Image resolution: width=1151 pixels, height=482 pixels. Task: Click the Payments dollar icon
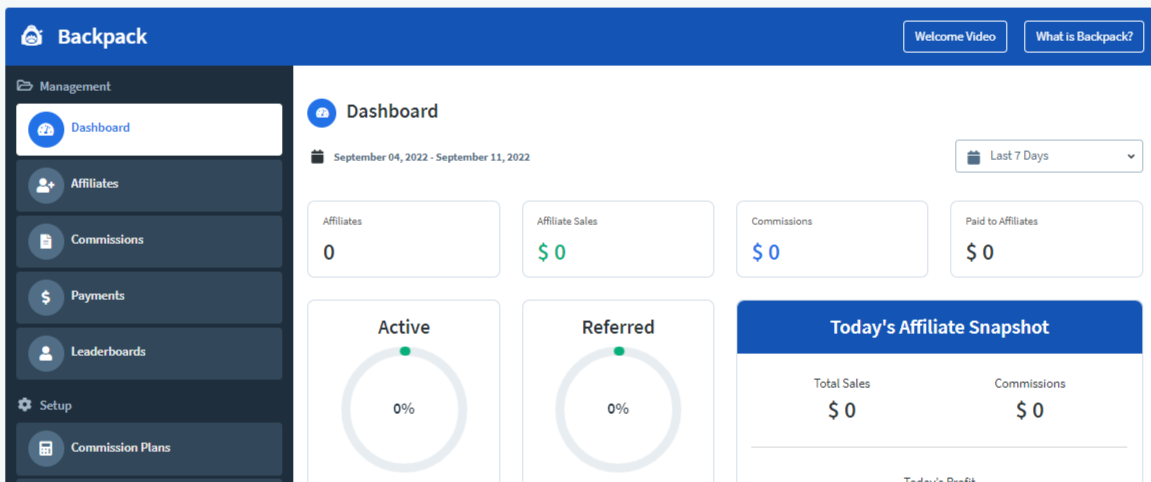pyautogui.click(x=46, y=297)
